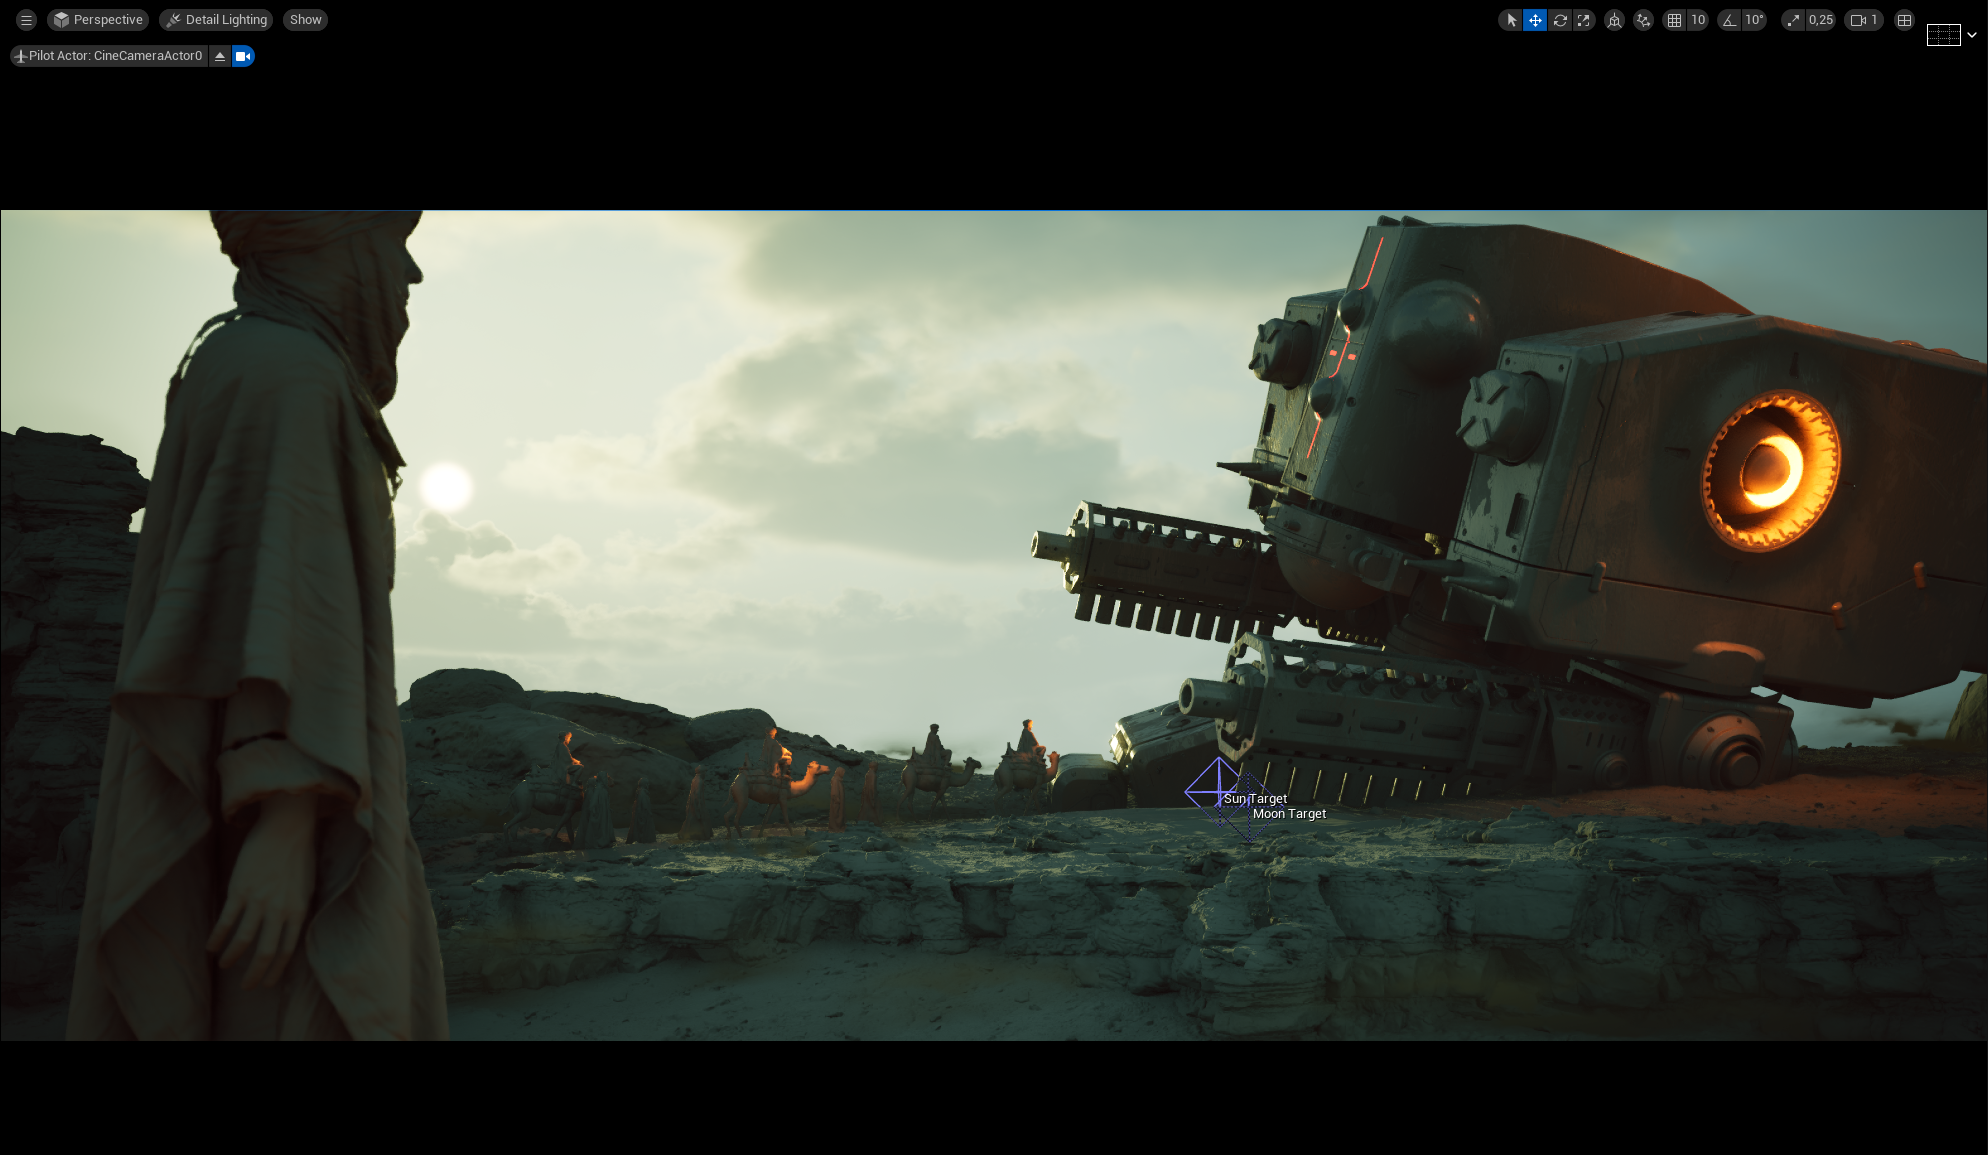1988x1155 pixels.
Task: Activate the Translate move tool
Action: coord(1535,20)
